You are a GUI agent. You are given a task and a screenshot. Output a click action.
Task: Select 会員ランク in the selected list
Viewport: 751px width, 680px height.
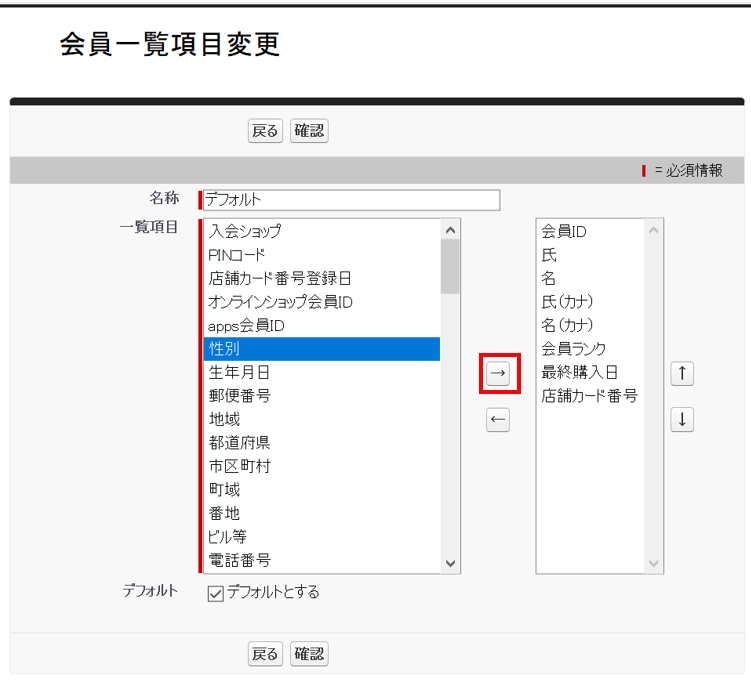574,349
